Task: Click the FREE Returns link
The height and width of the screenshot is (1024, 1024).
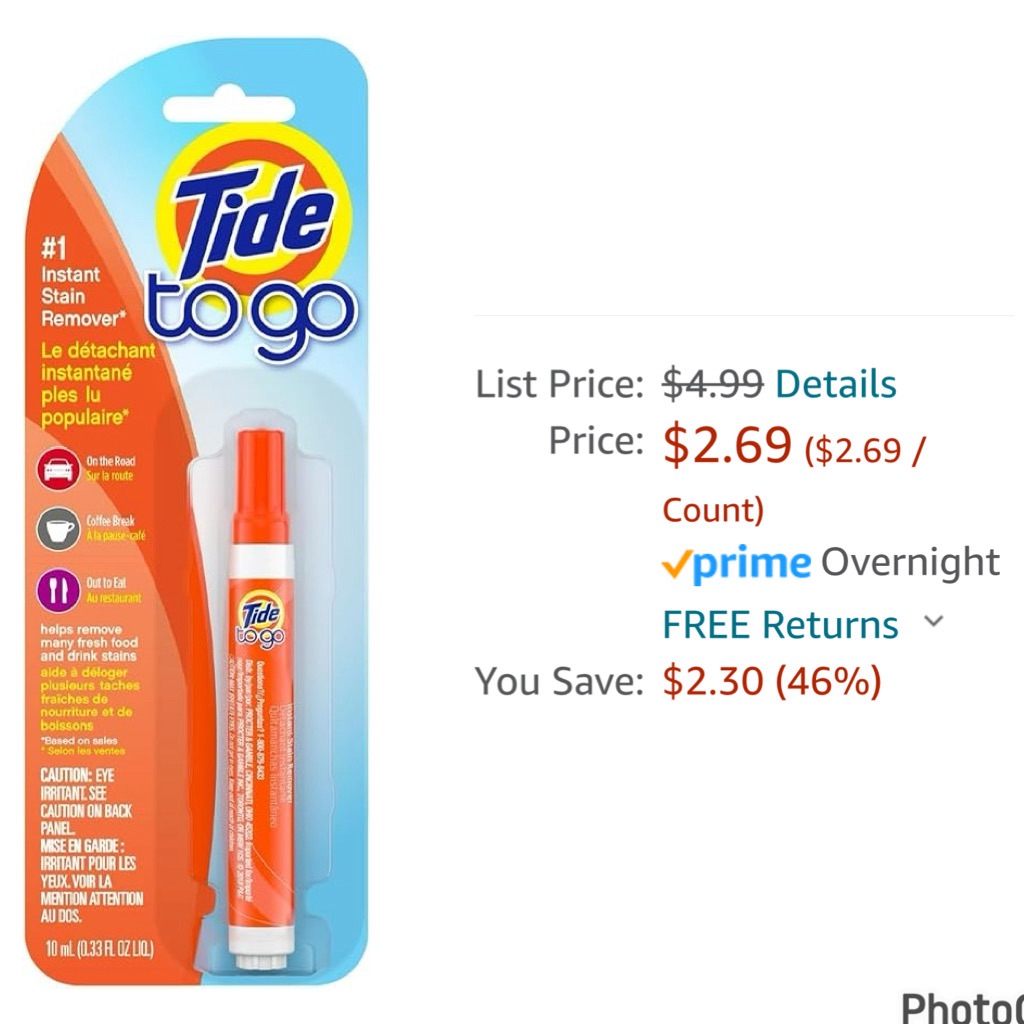Action: point(780,624)
